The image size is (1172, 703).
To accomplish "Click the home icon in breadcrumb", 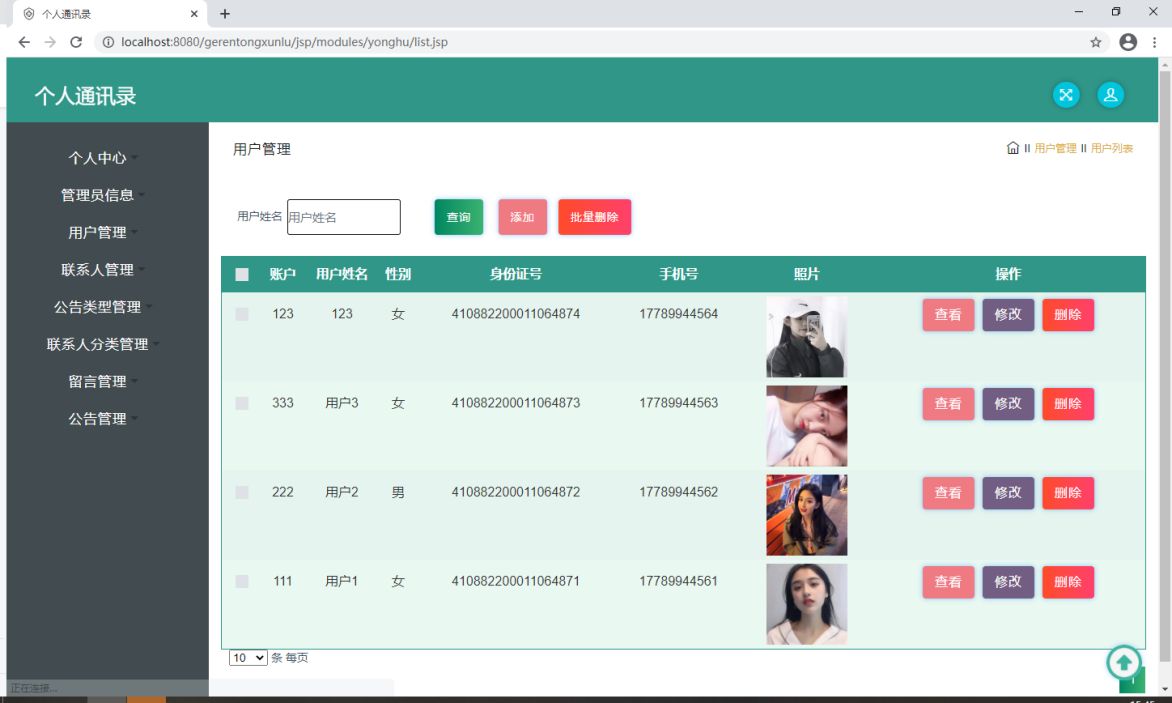I will point(1013,148).
